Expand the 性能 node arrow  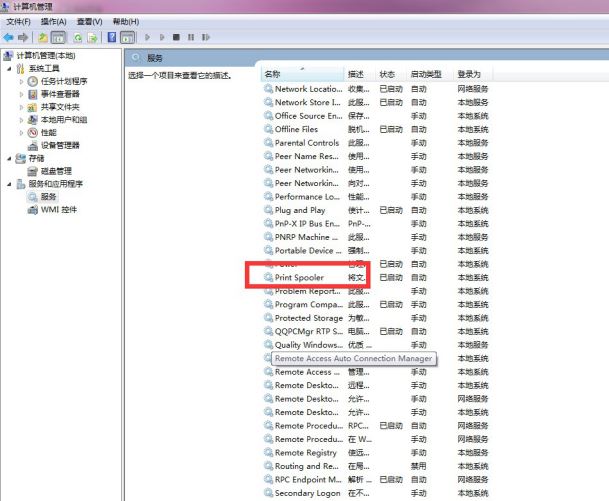point(21,133)
